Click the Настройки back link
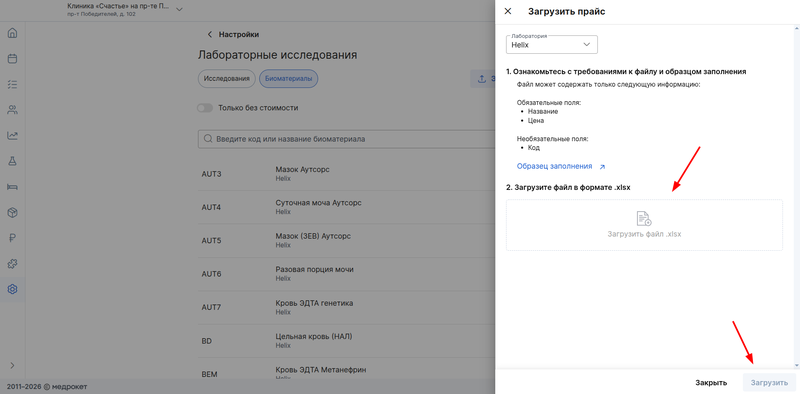800x394 pixels. click(x=238, y=35)
